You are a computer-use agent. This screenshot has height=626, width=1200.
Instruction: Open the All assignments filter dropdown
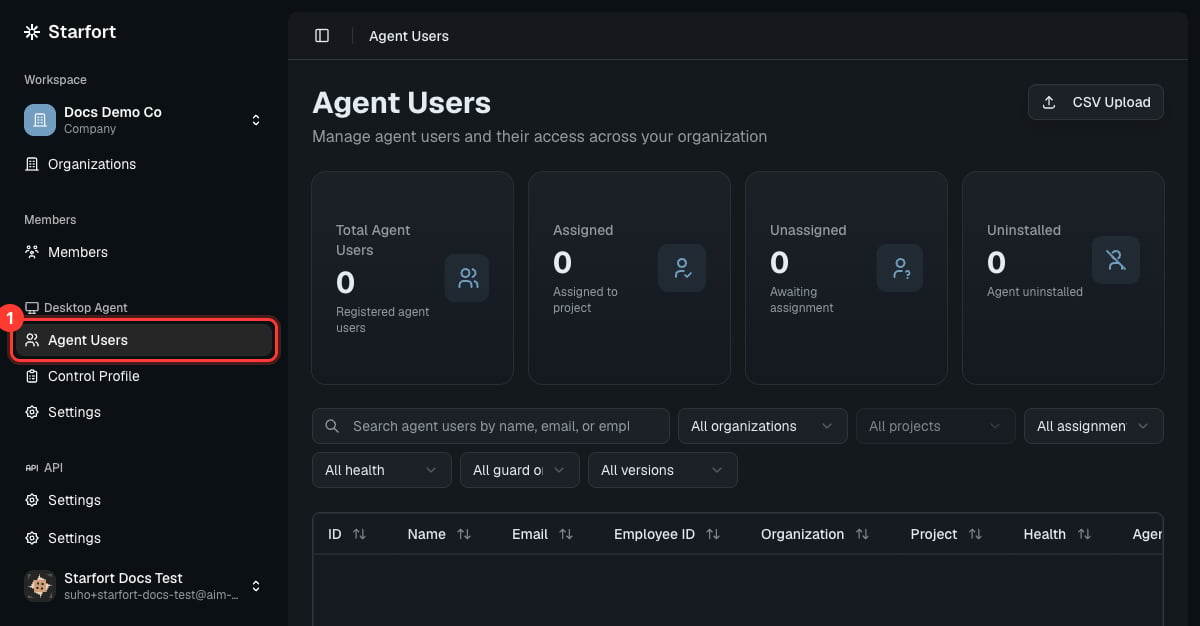[1094, 426]
